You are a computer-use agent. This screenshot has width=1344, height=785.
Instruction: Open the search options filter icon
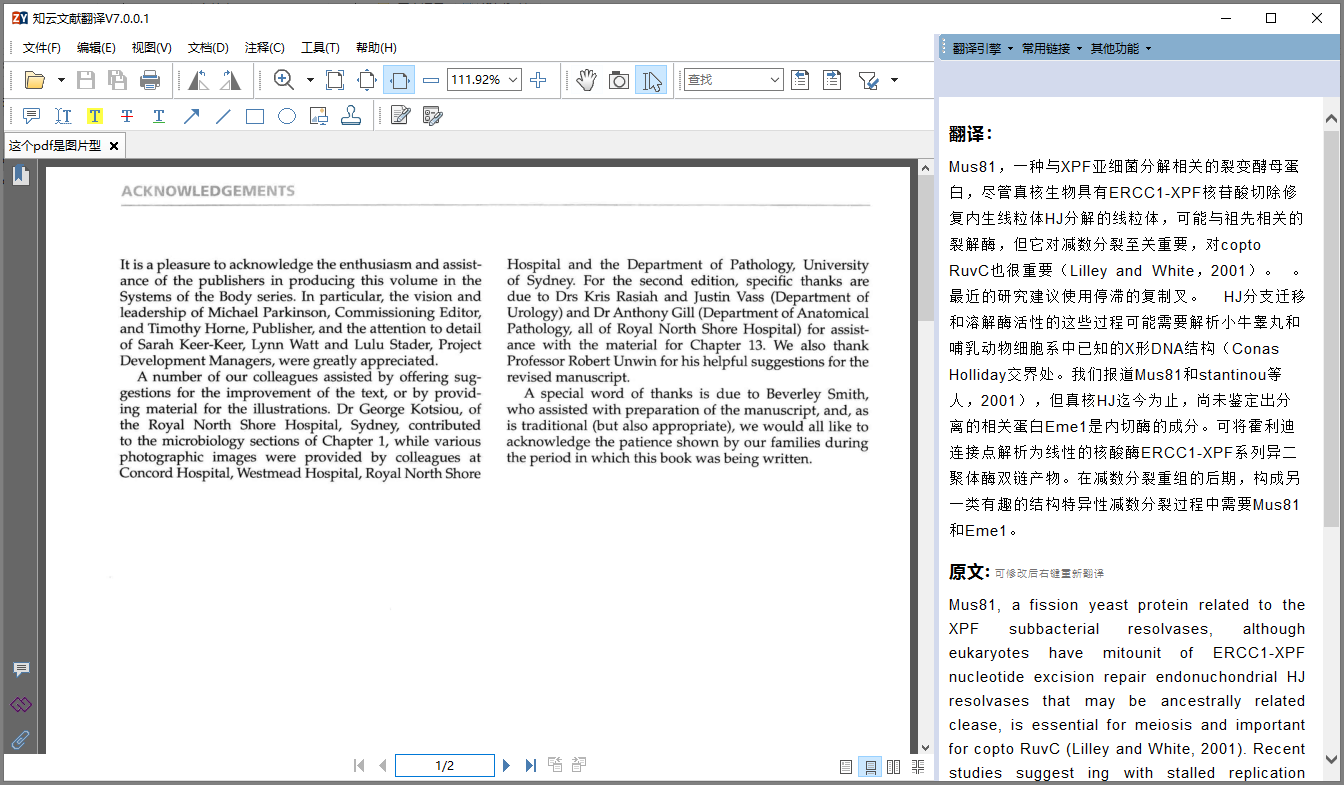[x=868, y=80]
